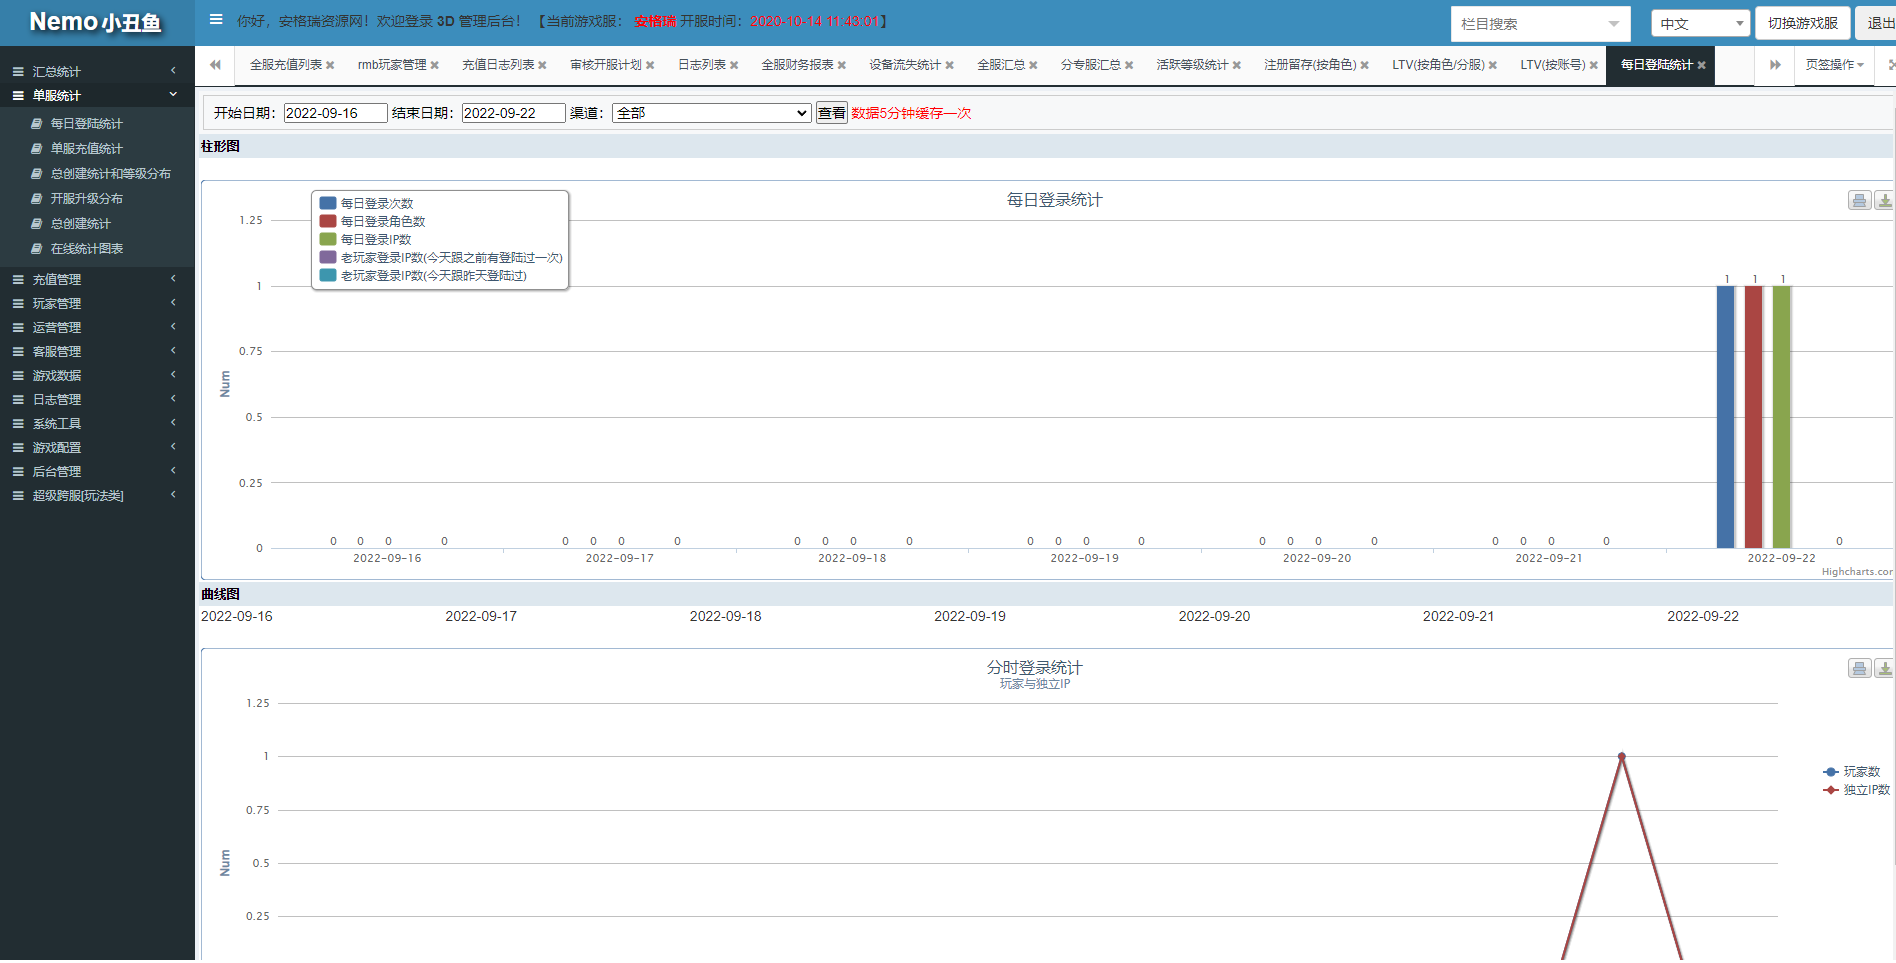Click the 查看 query button

click(x=831, y=113)
